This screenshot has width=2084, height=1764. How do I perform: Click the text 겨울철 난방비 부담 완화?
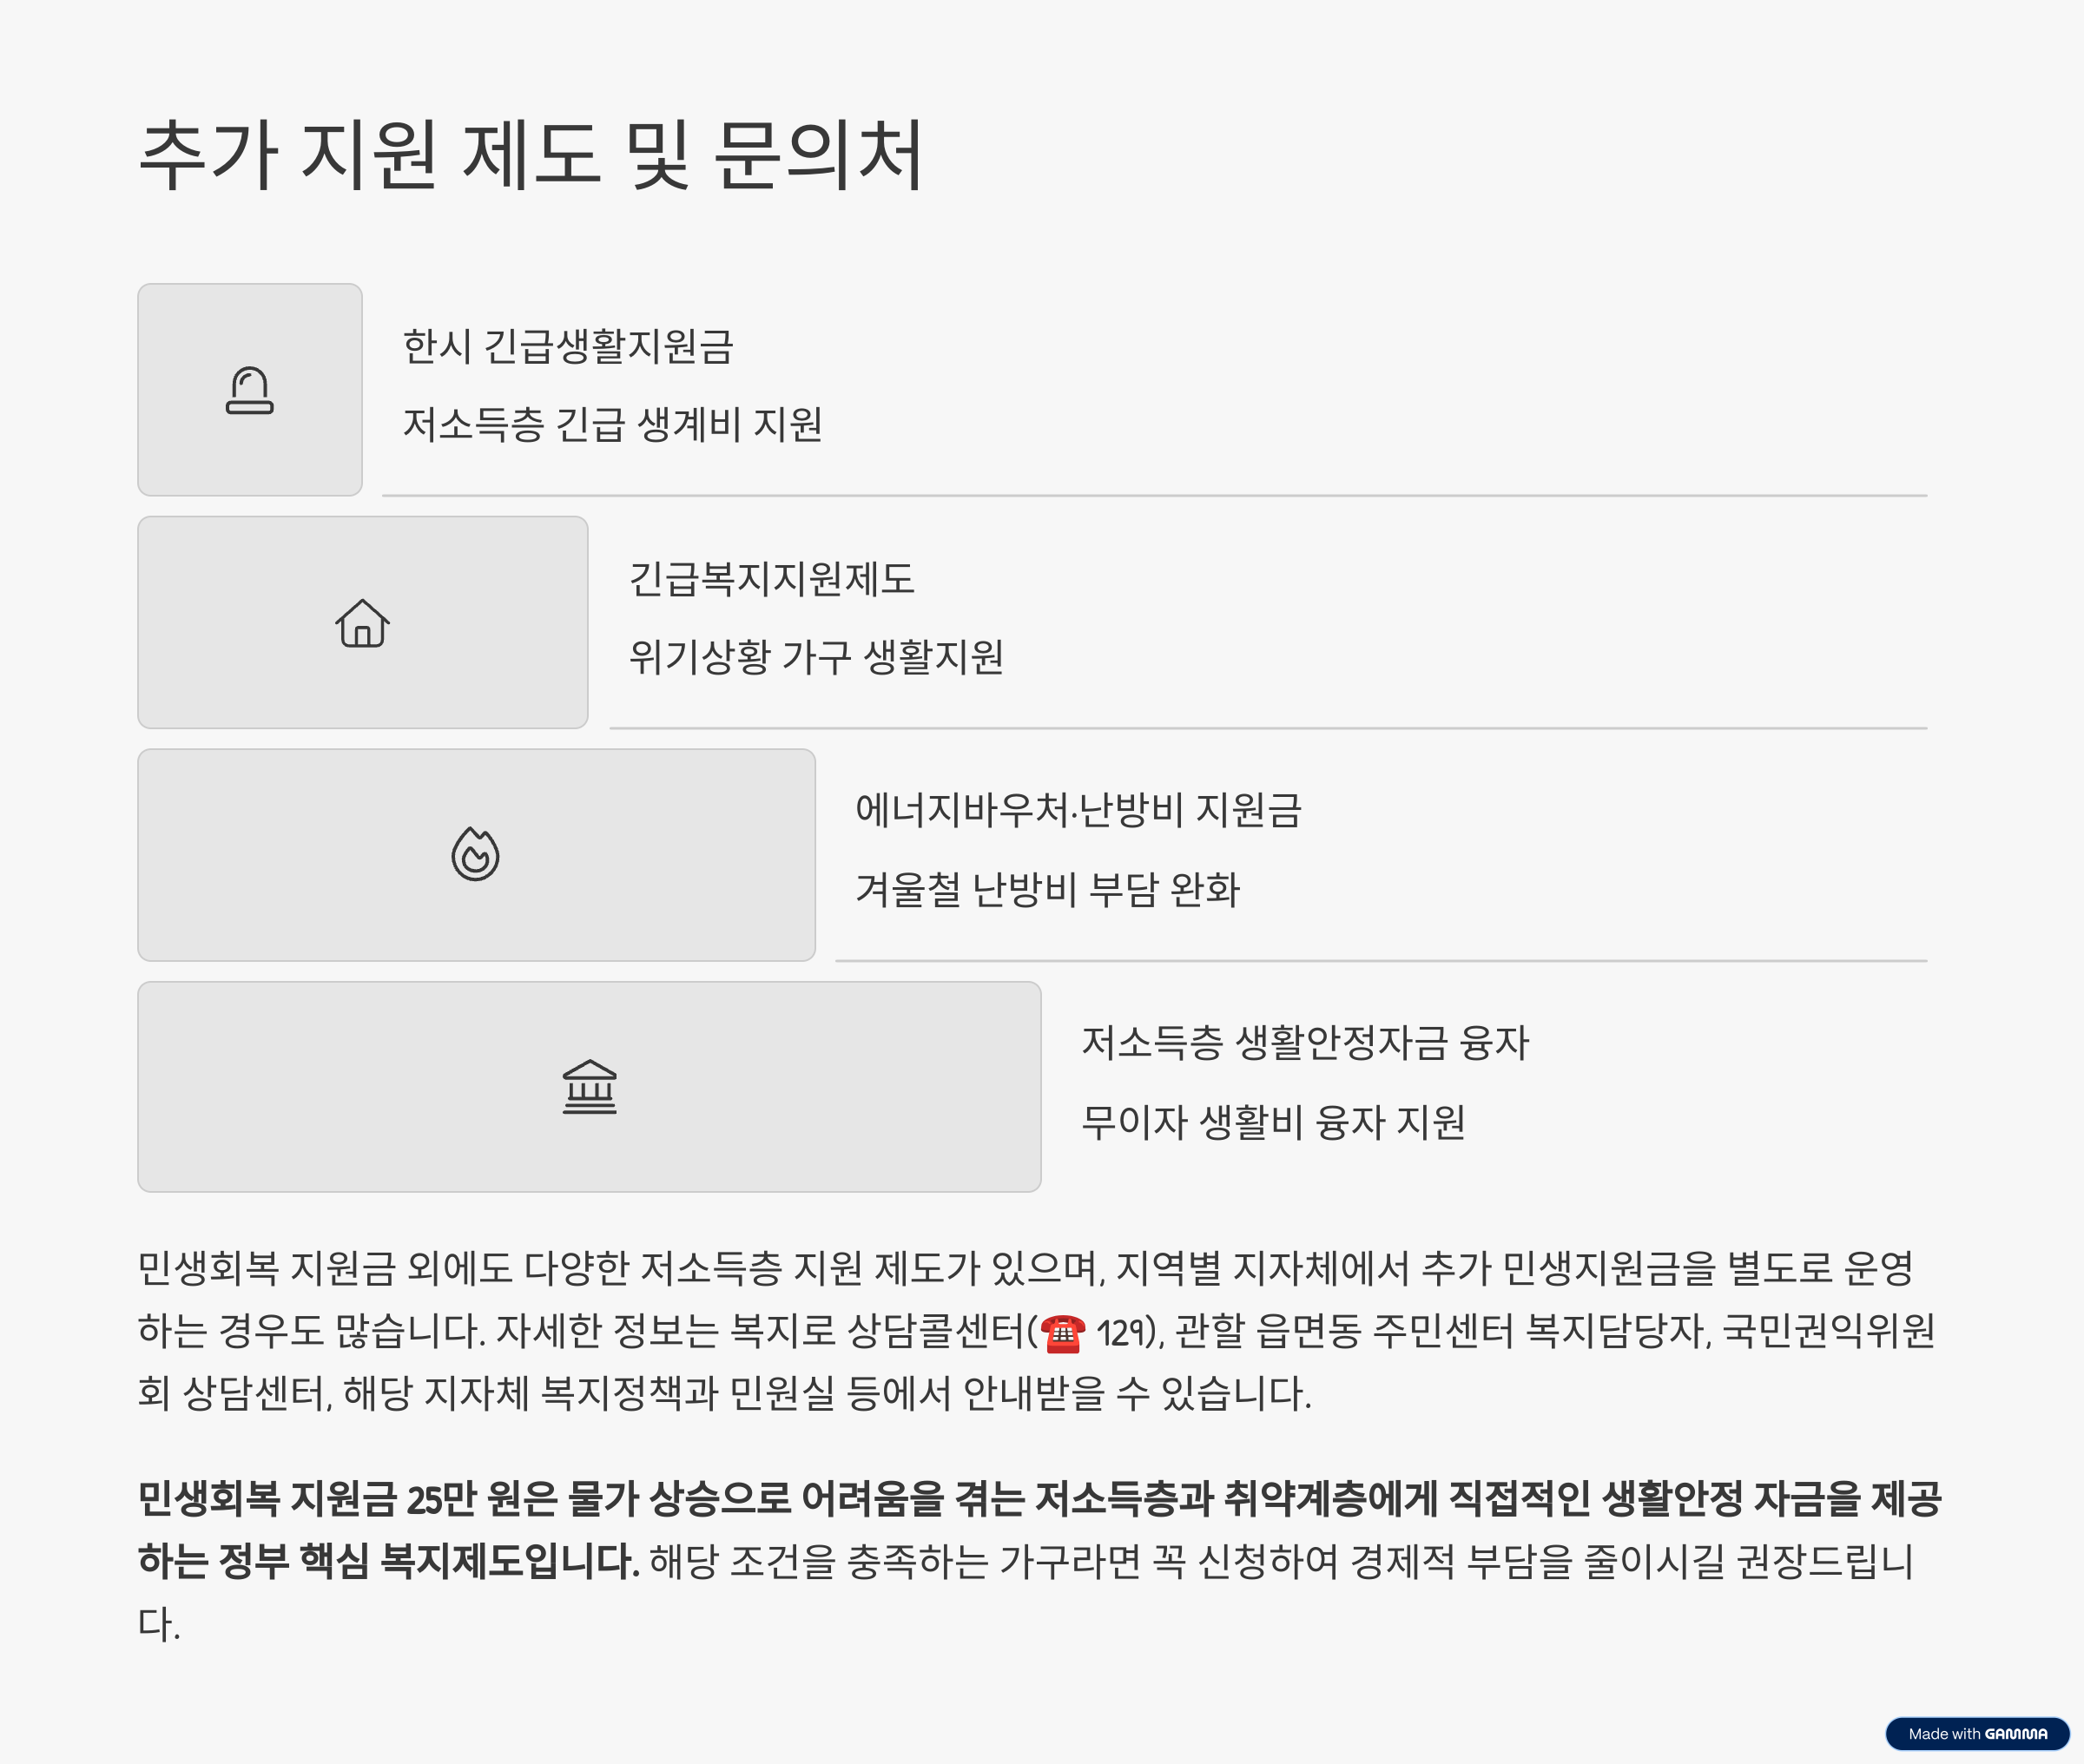[x=1047, y=889]
